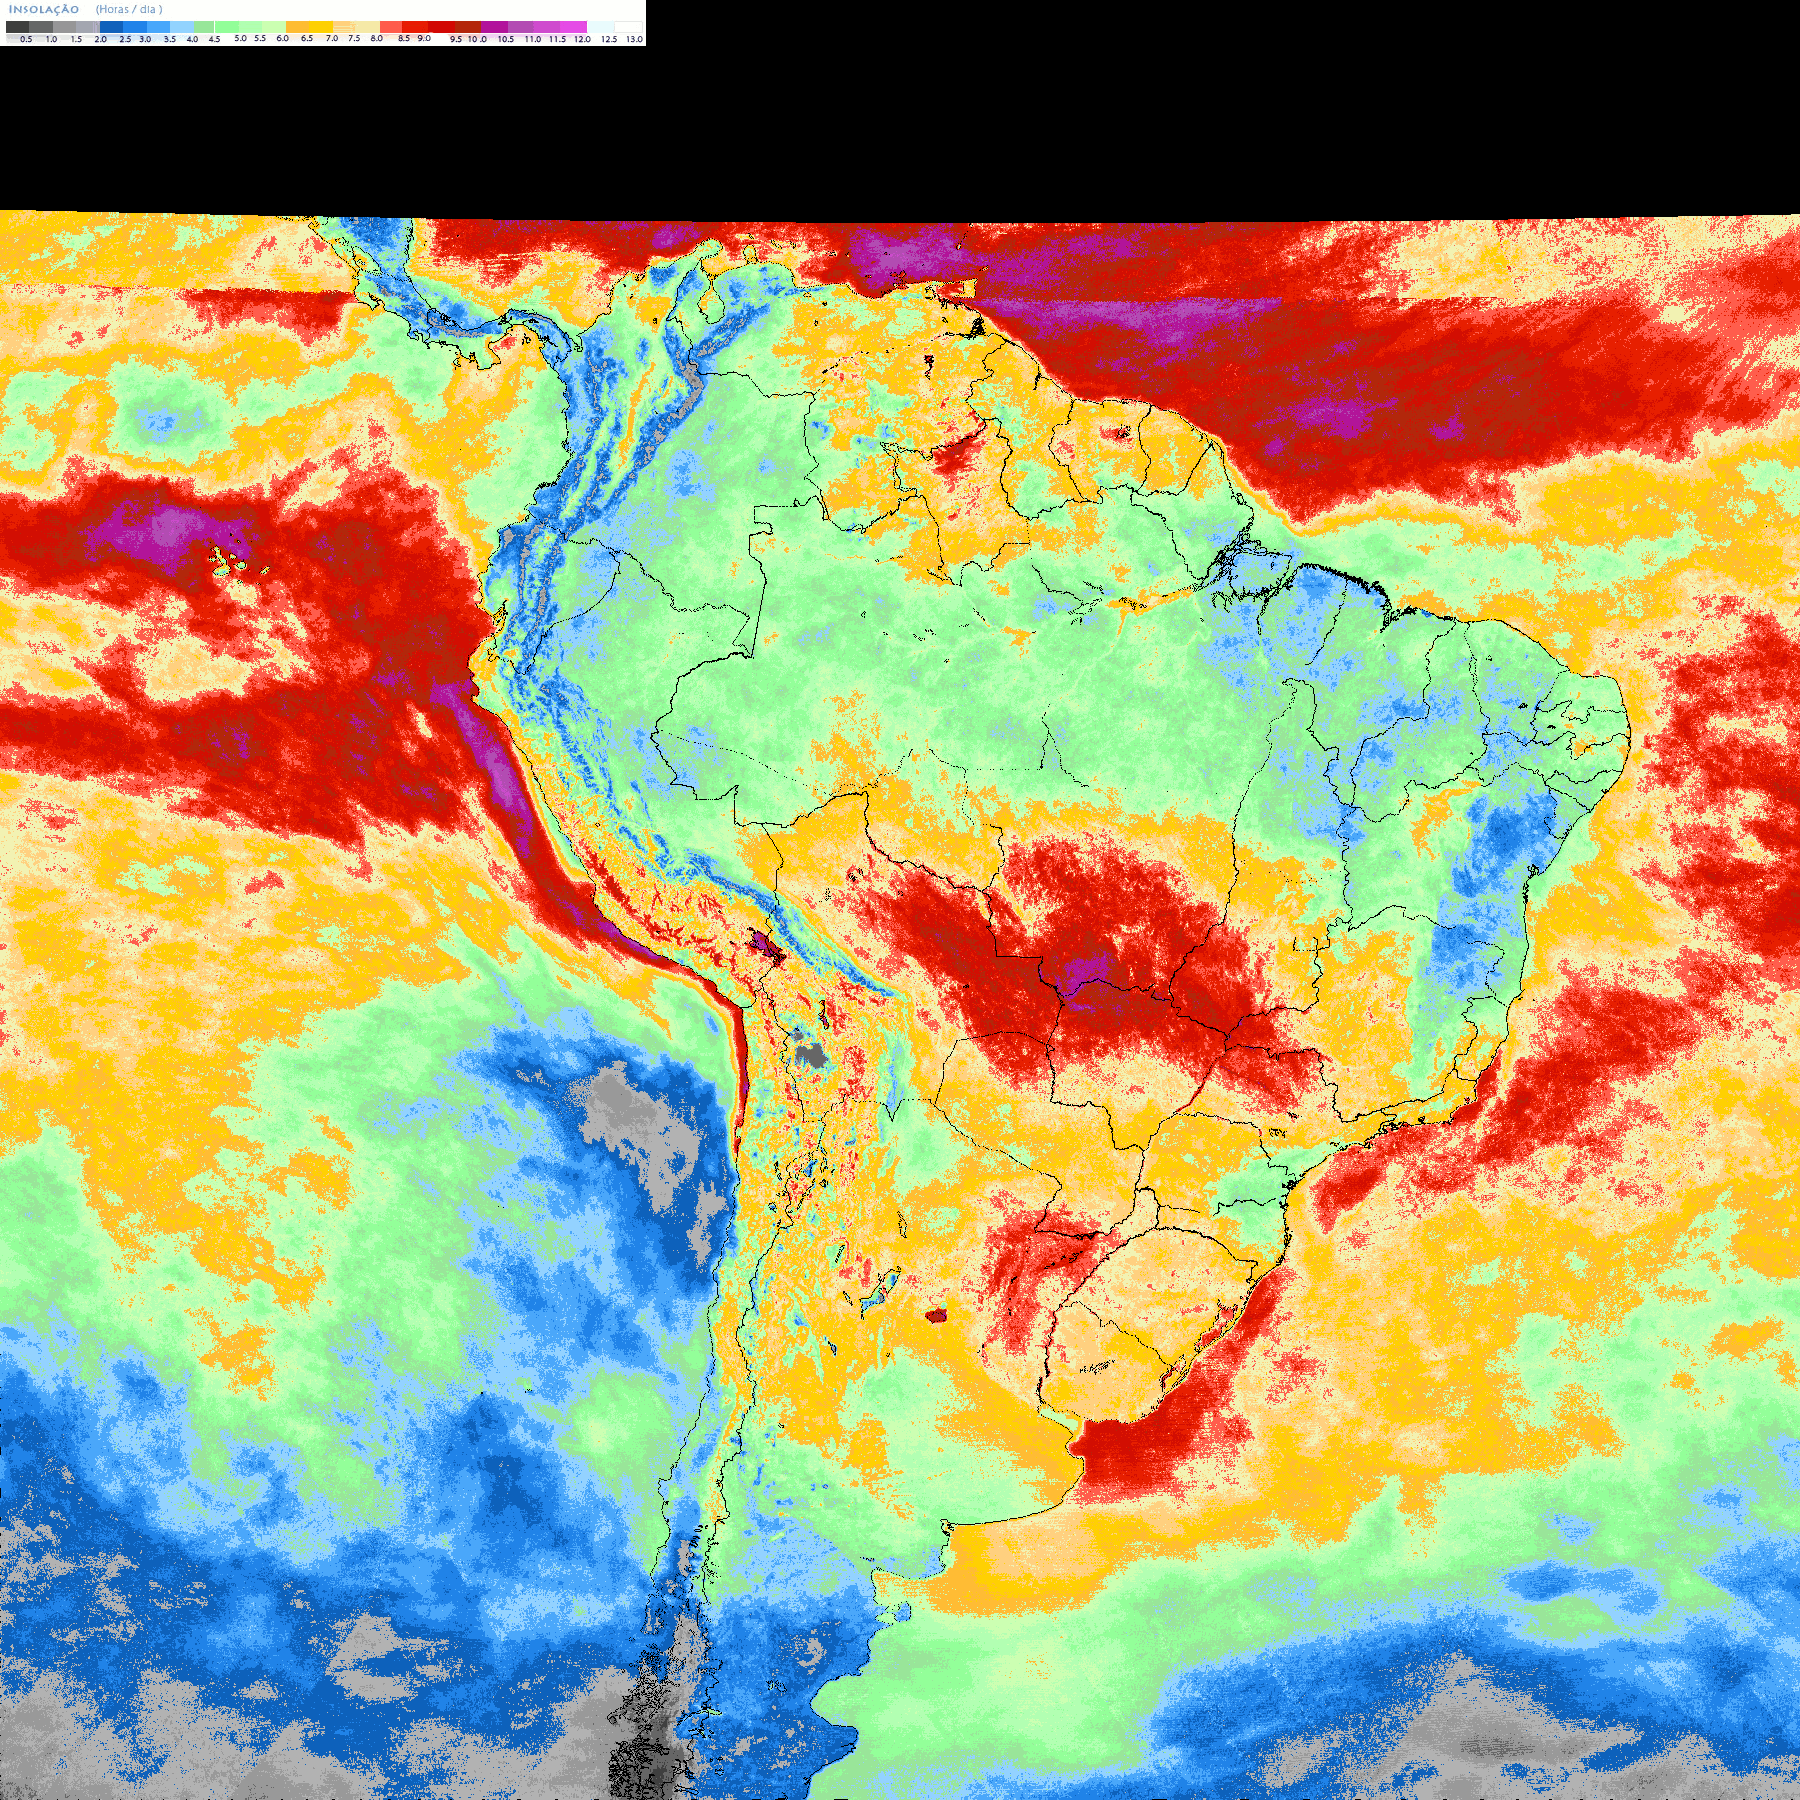Select the 12.0 legend value
The width and height of the screenshot is (1800, 1800).
click(582, 39)
